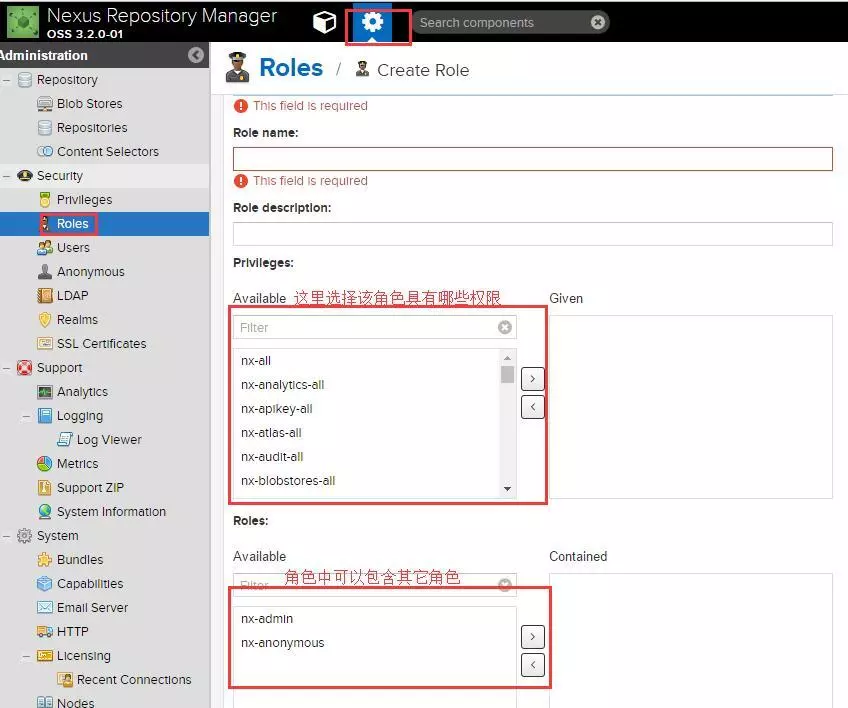Click the Role description input field
Screen dimensions: 848x708
click(533, 234)
